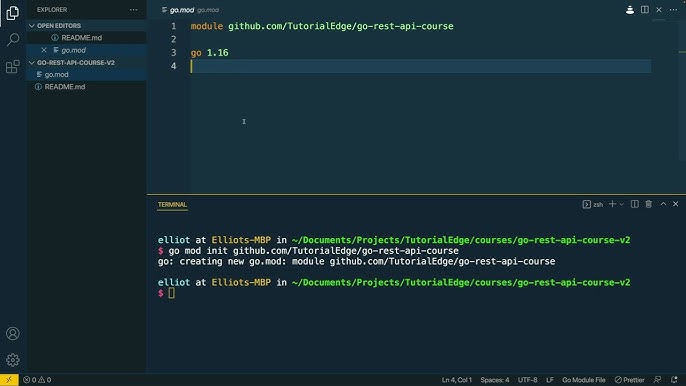Open the Explorer view in the activity bar
This screenshot has height=386, width=686.
[12, 13]
